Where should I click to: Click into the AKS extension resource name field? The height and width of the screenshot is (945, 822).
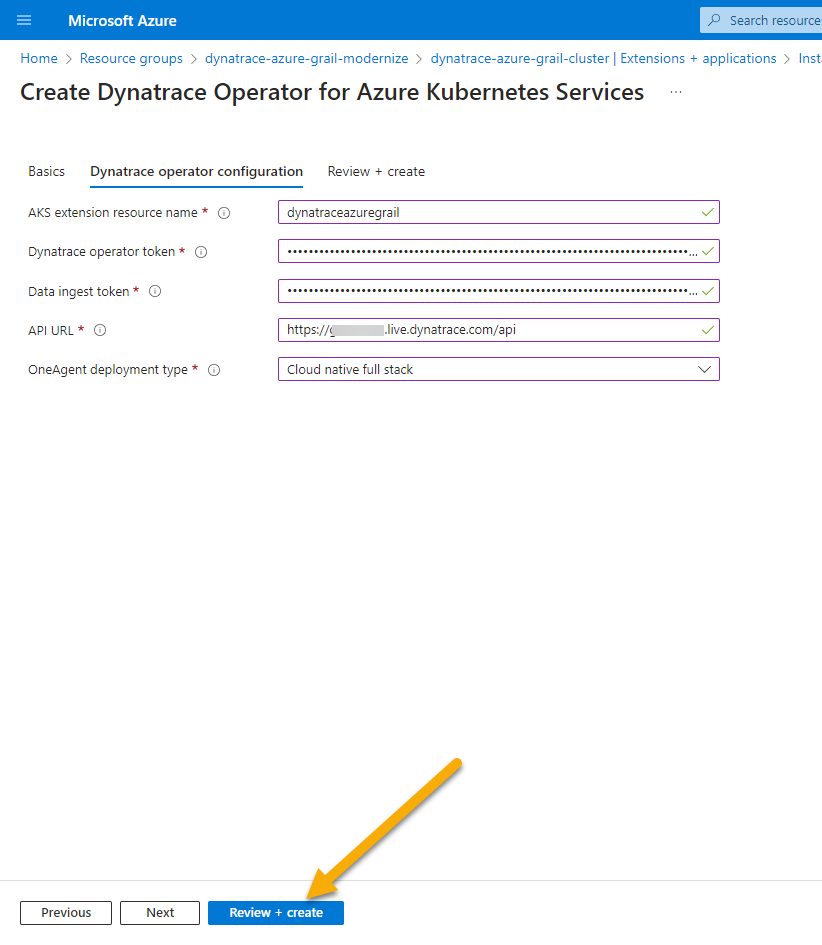click(490, 212)
